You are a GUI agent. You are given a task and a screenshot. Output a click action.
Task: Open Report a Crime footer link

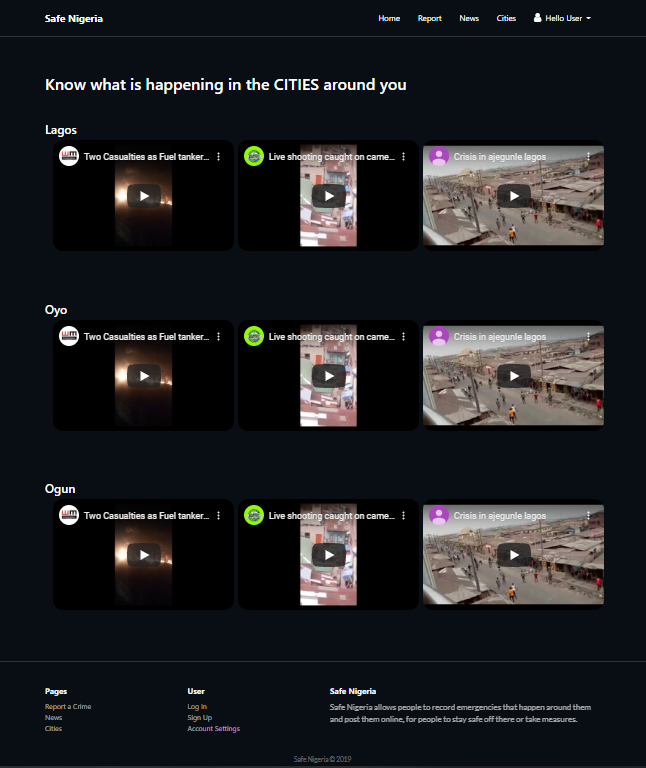click(68, 706)
